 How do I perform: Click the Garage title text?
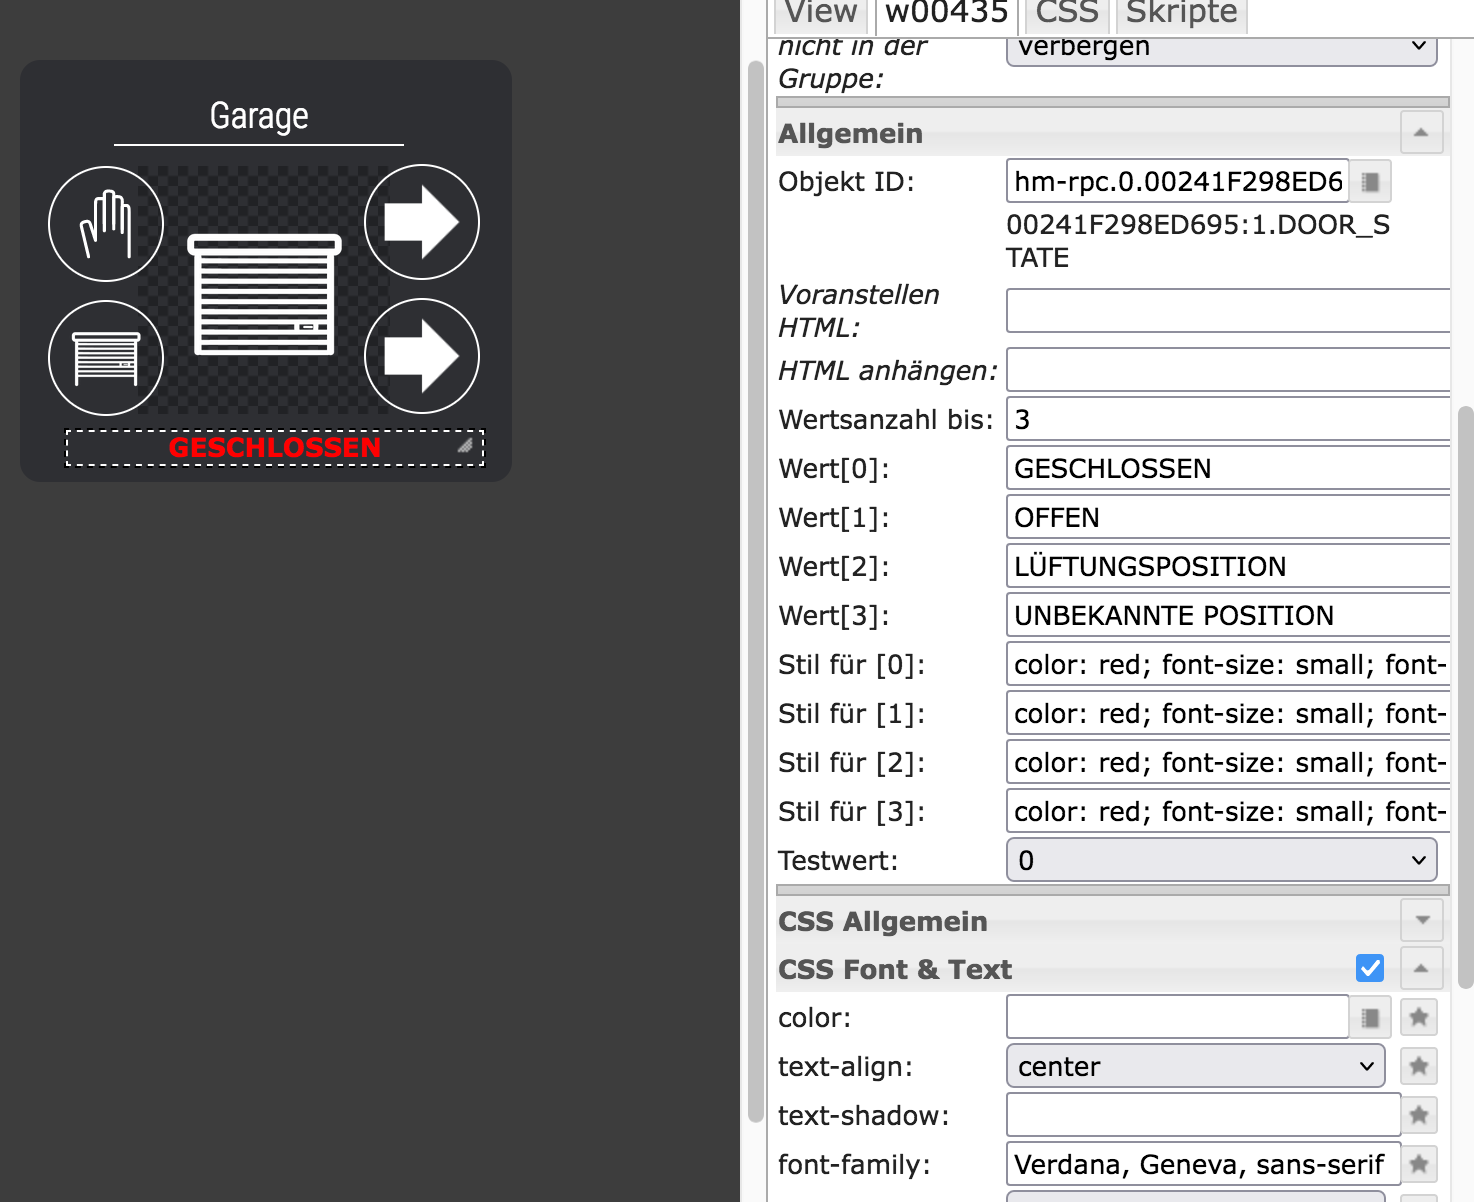(259, 116)
